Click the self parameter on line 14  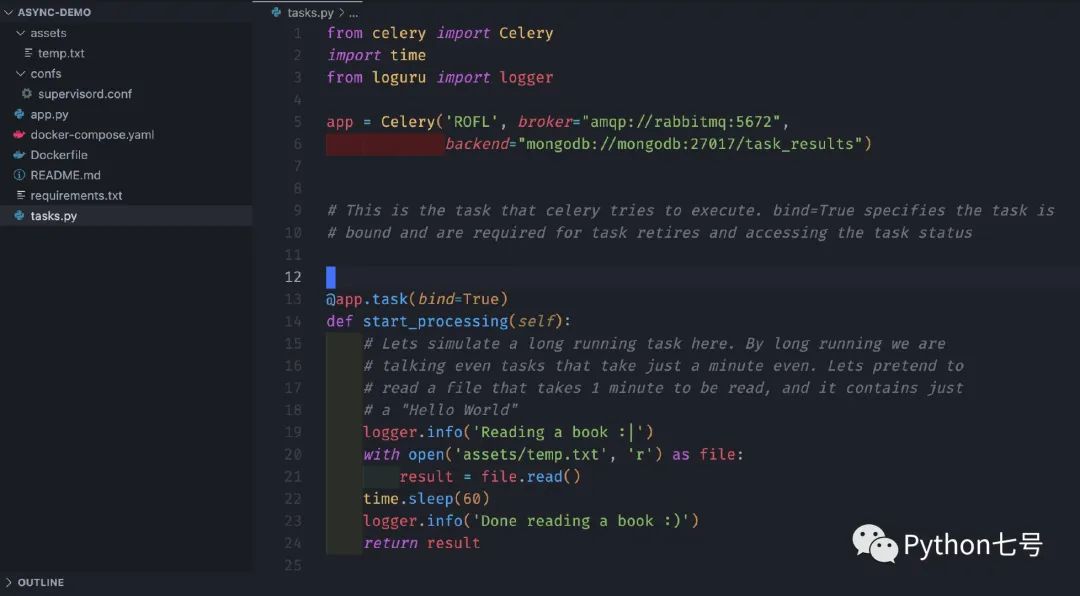[536, 321]
